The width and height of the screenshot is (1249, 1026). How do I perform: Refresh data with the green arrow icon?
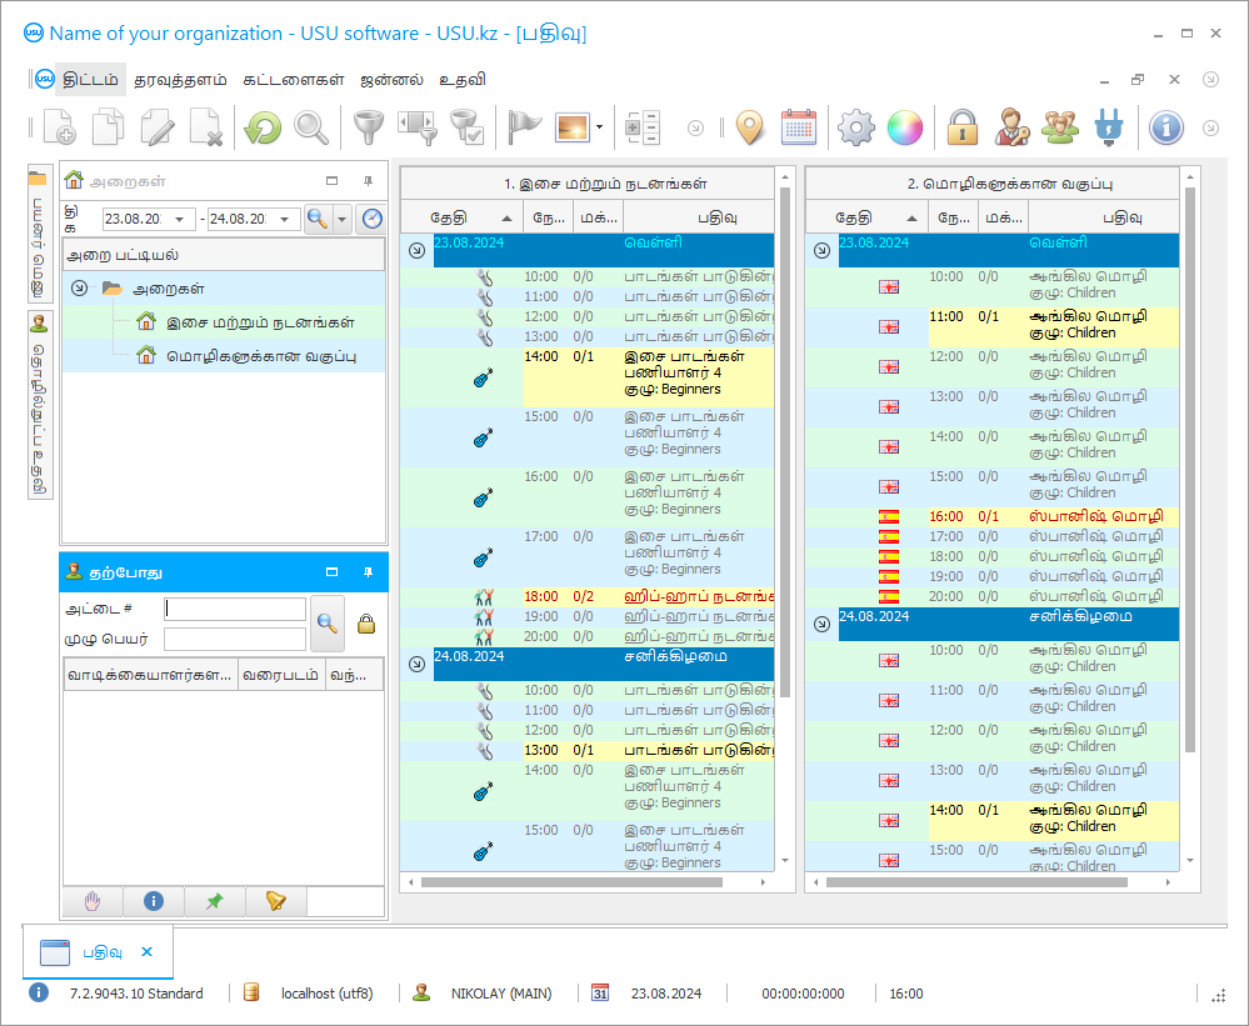(263, 128)
